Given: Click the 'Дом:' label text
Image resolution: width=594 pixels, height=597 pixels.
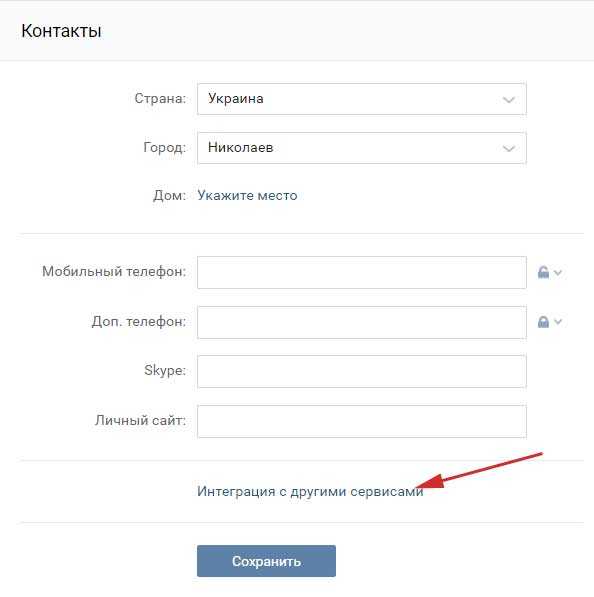Looking at the screenshot, I should pos(169,195).
